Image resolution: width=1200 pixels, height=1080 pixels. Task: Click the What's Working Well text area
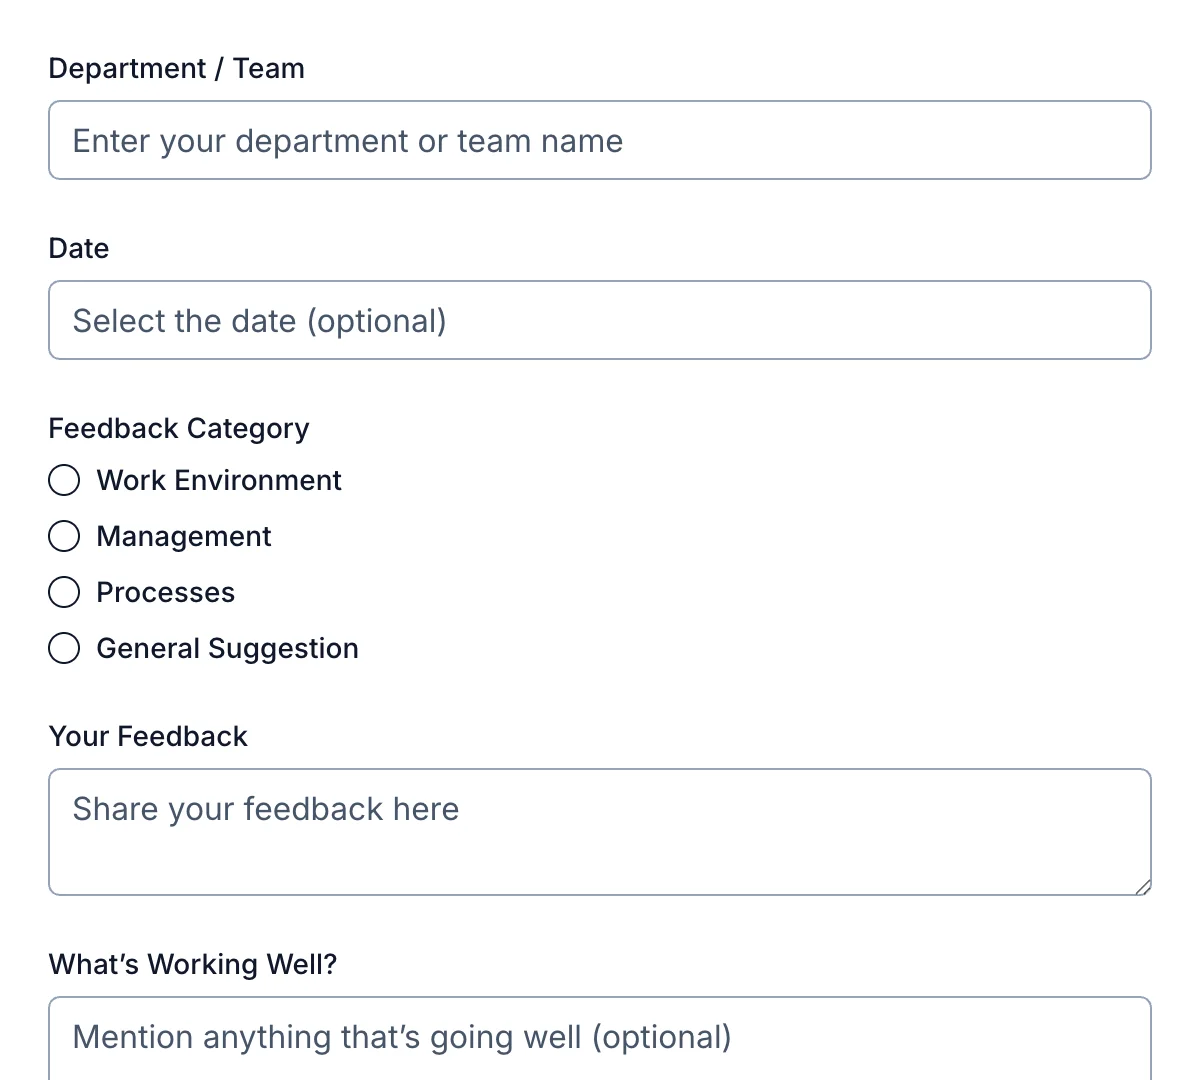pos(600,1040)
